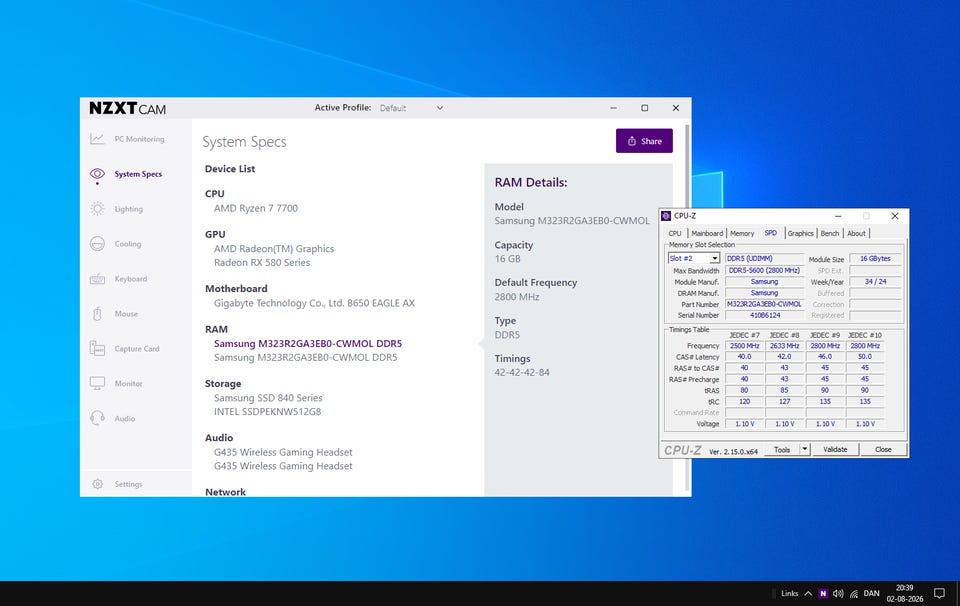Click the Validate button in CPU-Z
This screenshot has height=606, width=960.
[835, 449]
